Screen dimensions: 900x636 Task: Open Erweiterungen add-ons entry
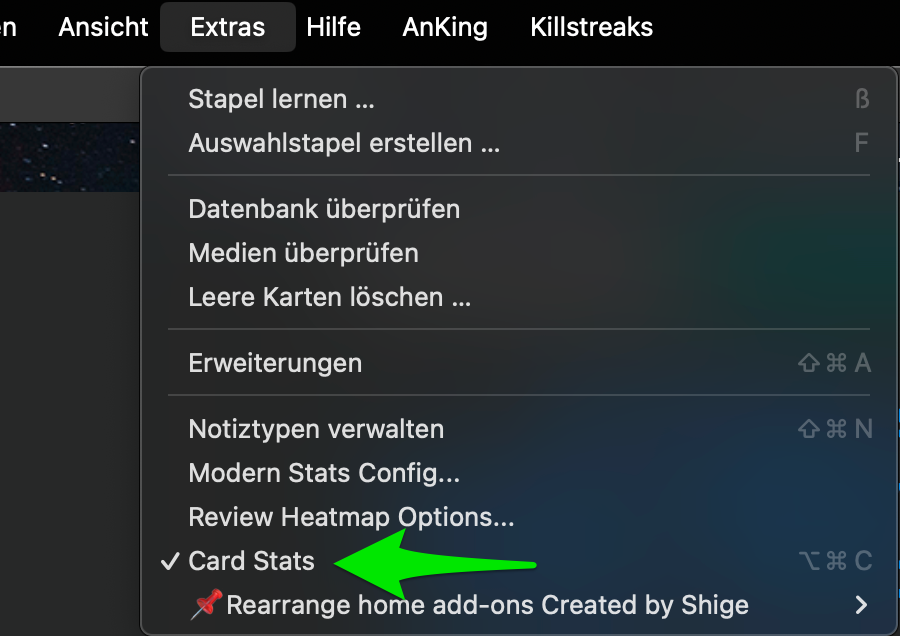(275, 363)
